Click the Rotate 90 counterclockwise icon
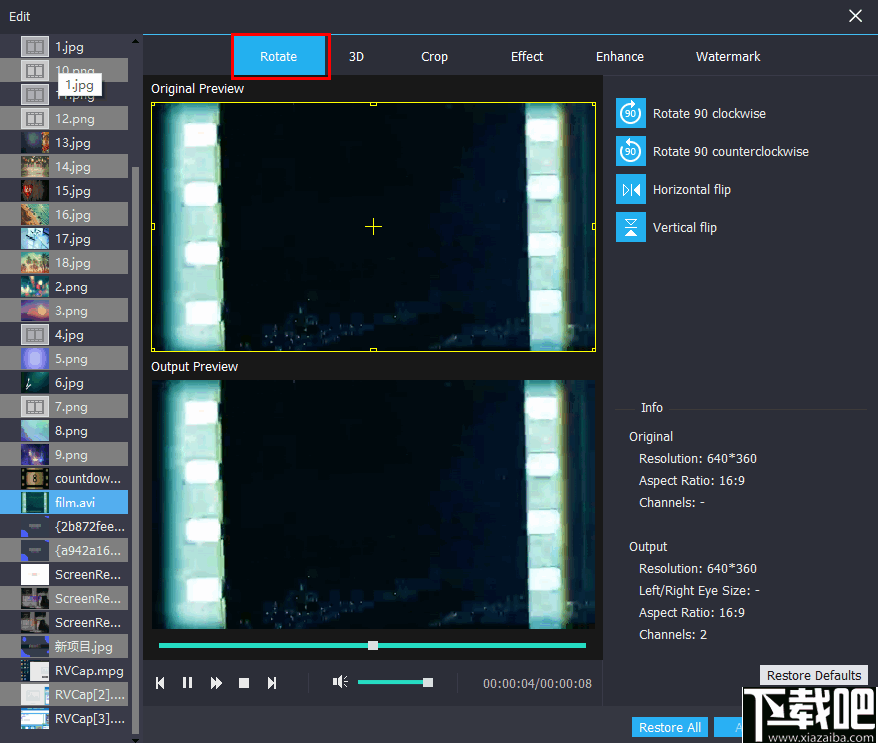 (629, 151)
